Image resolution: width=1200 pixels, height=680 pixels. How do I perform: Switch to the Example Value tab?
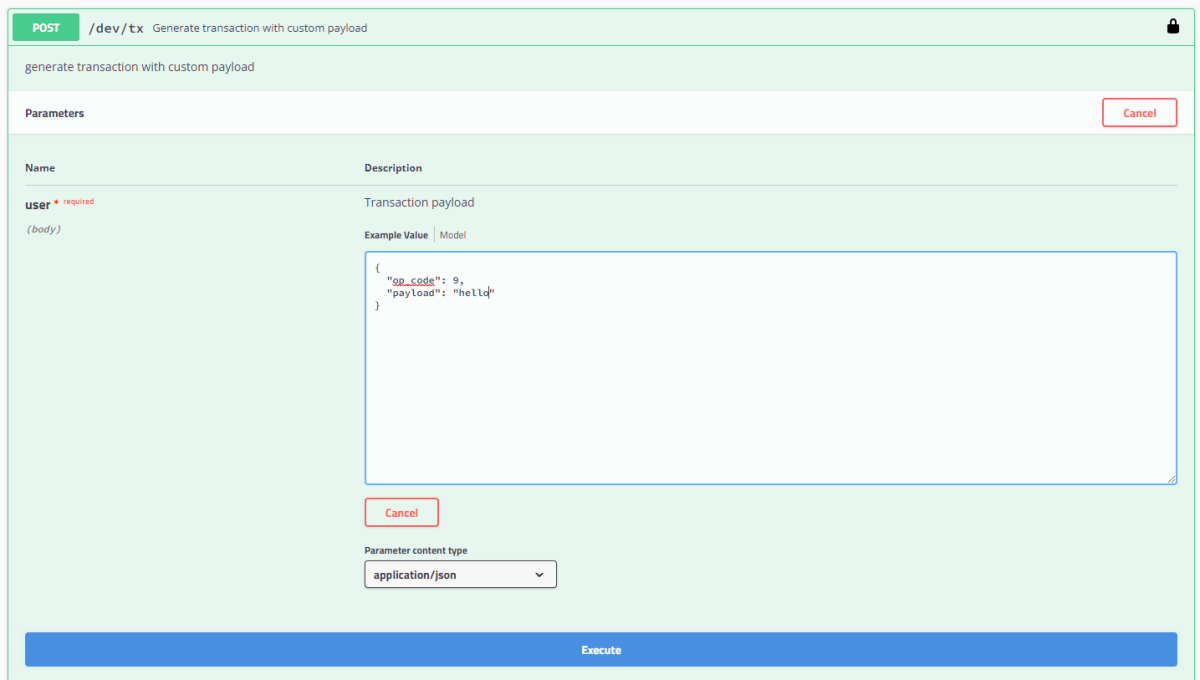click(396, 235)
